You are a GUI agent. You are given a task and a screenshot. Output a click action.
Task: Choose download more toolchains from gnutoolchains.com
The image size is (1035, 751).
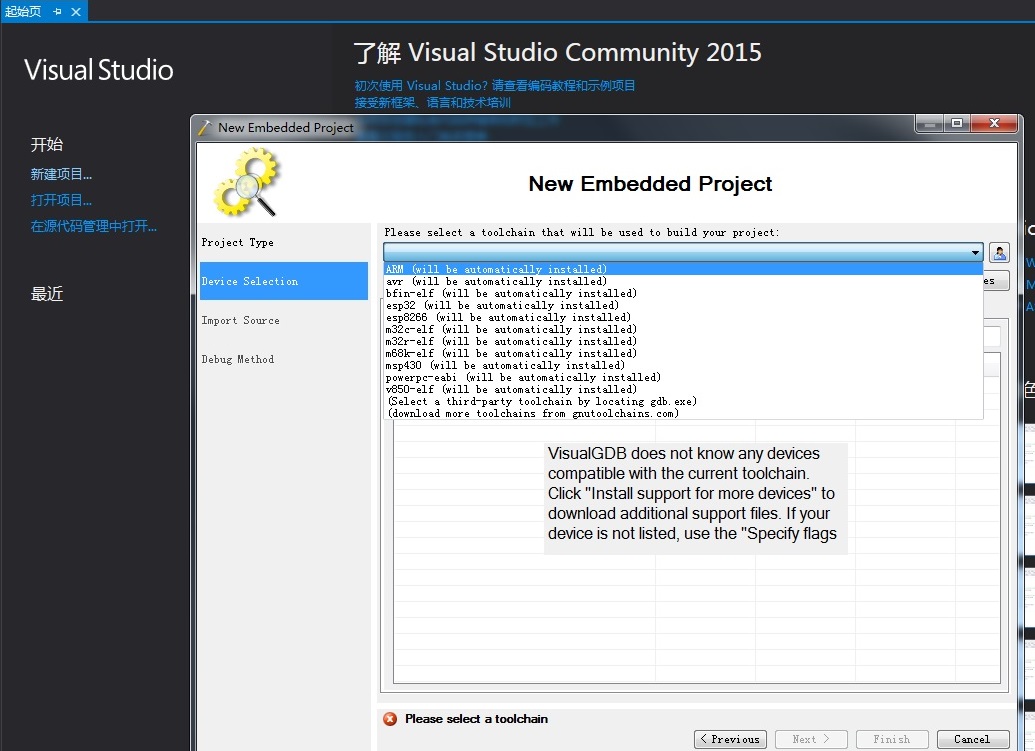[683, 413]
